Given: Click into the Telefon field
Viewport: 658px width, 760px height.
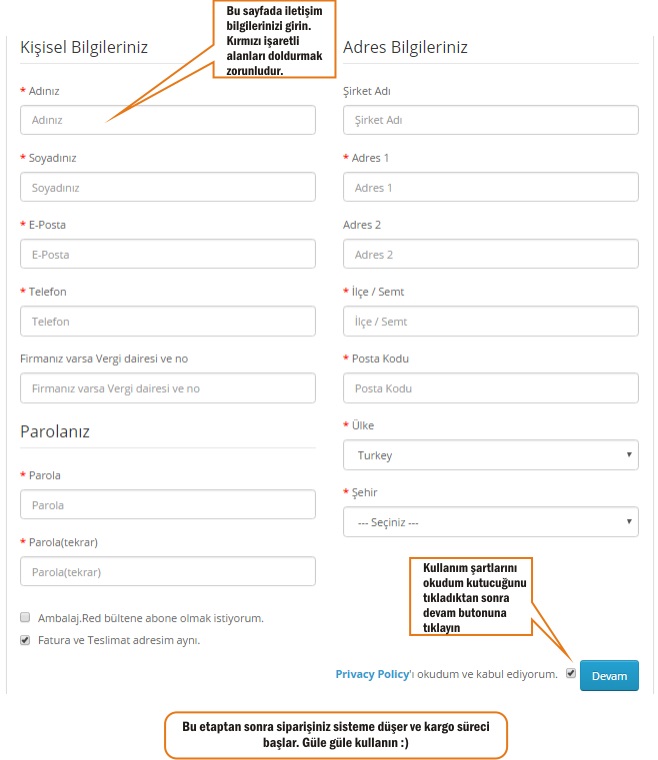Looking at the screenshot, I should (x=167, y=321).
